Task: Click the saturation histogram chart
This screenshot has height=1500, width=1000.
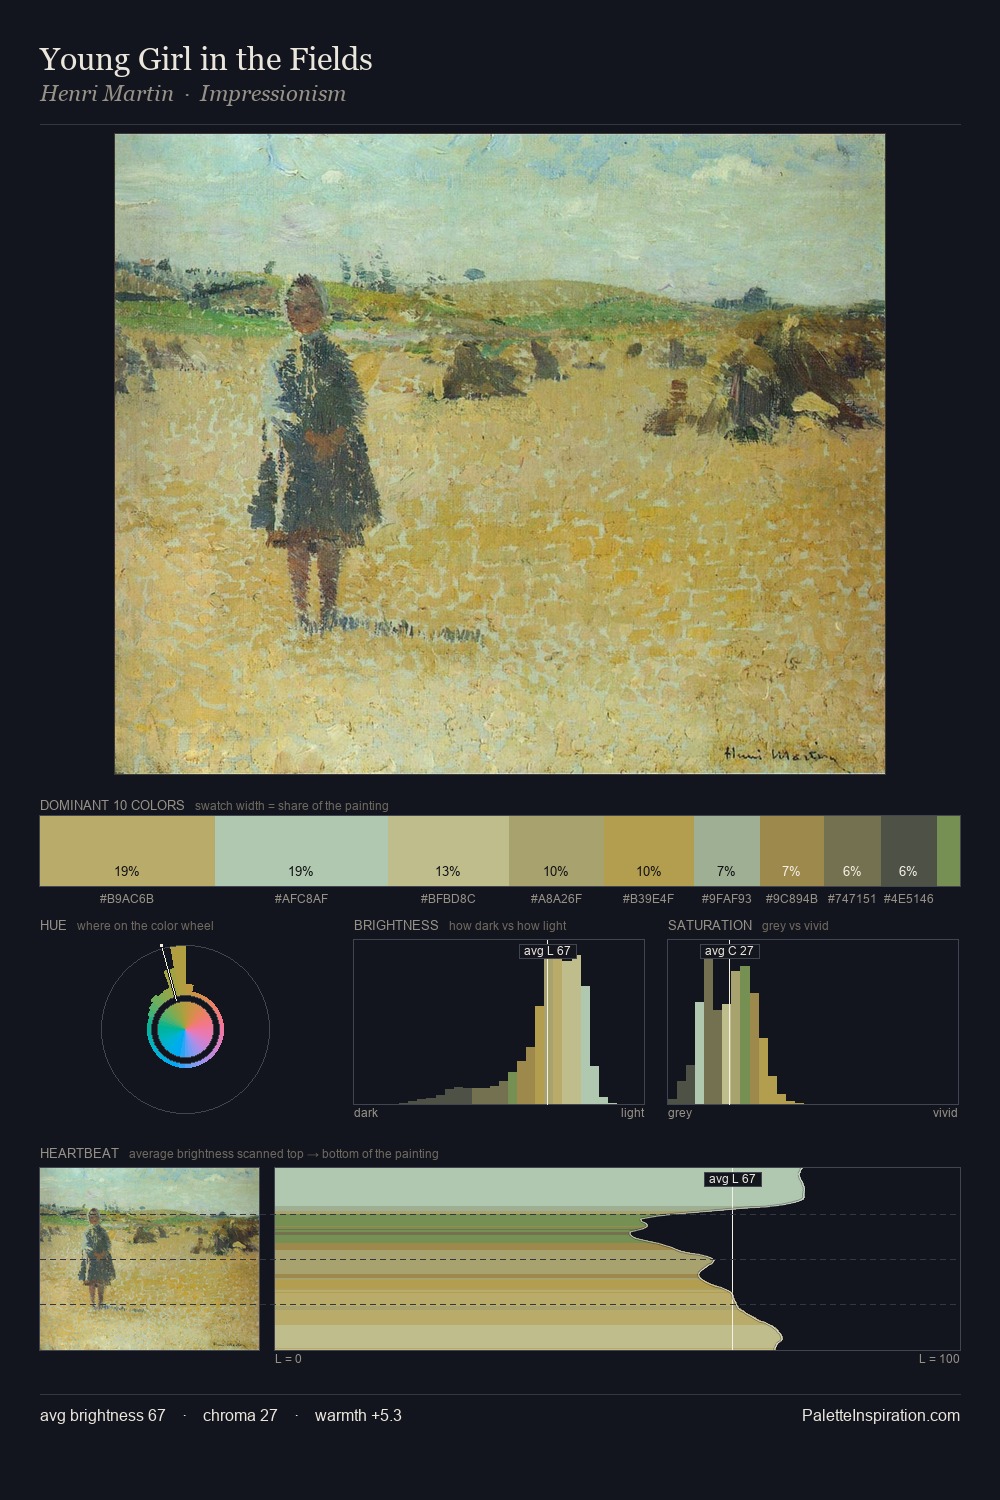Action: coord(813,1022)
